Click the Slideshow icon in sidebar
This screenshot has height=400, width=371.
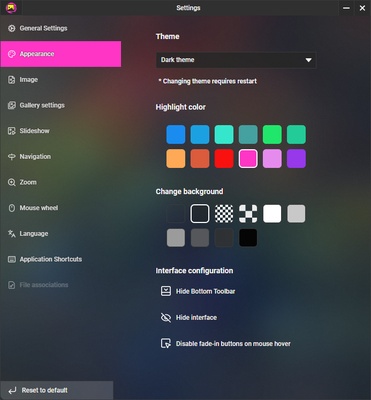point(12,131)
